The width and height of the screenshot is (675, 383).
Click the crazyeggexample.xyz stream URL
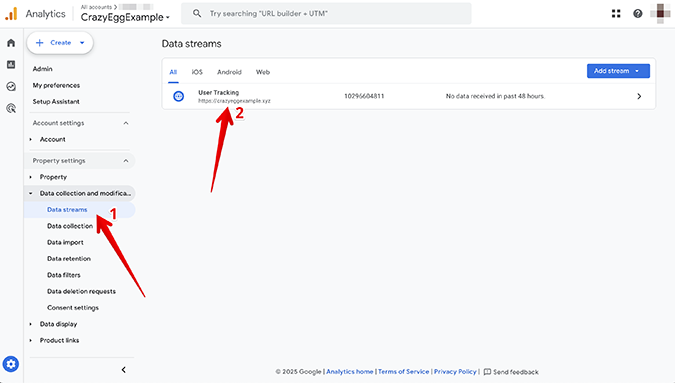pos(234,101)
